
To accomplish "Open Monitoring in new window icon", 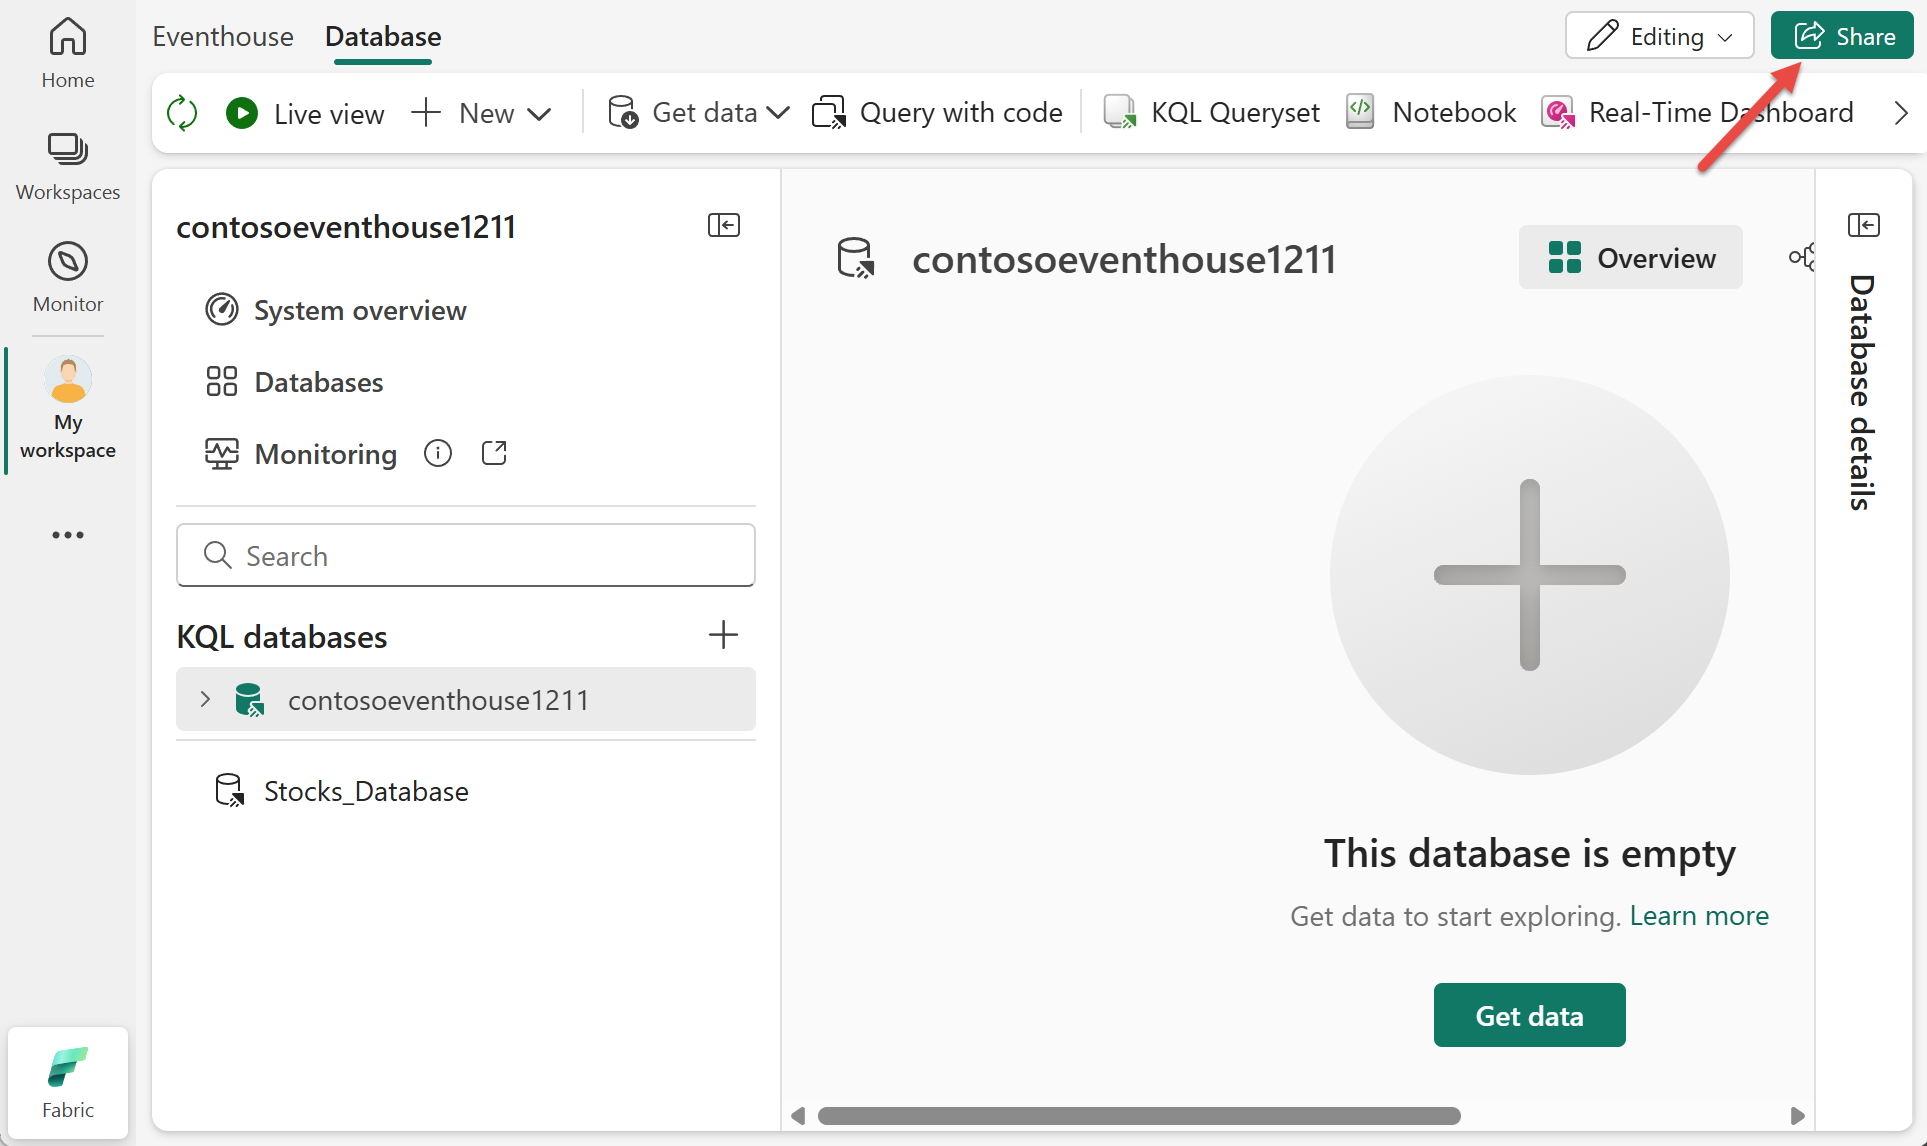I will tap(494, 454).
